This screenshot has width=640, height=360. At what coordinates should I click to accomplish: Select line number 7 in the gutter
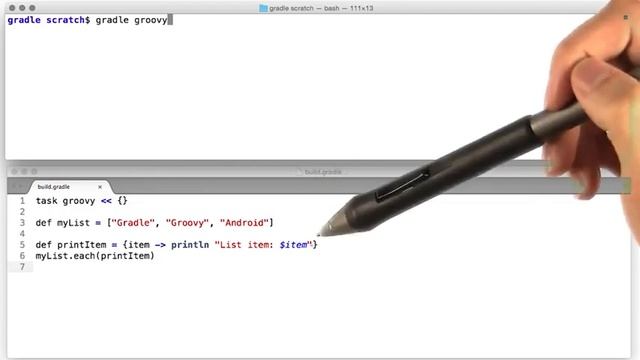[x=22, y=267]
